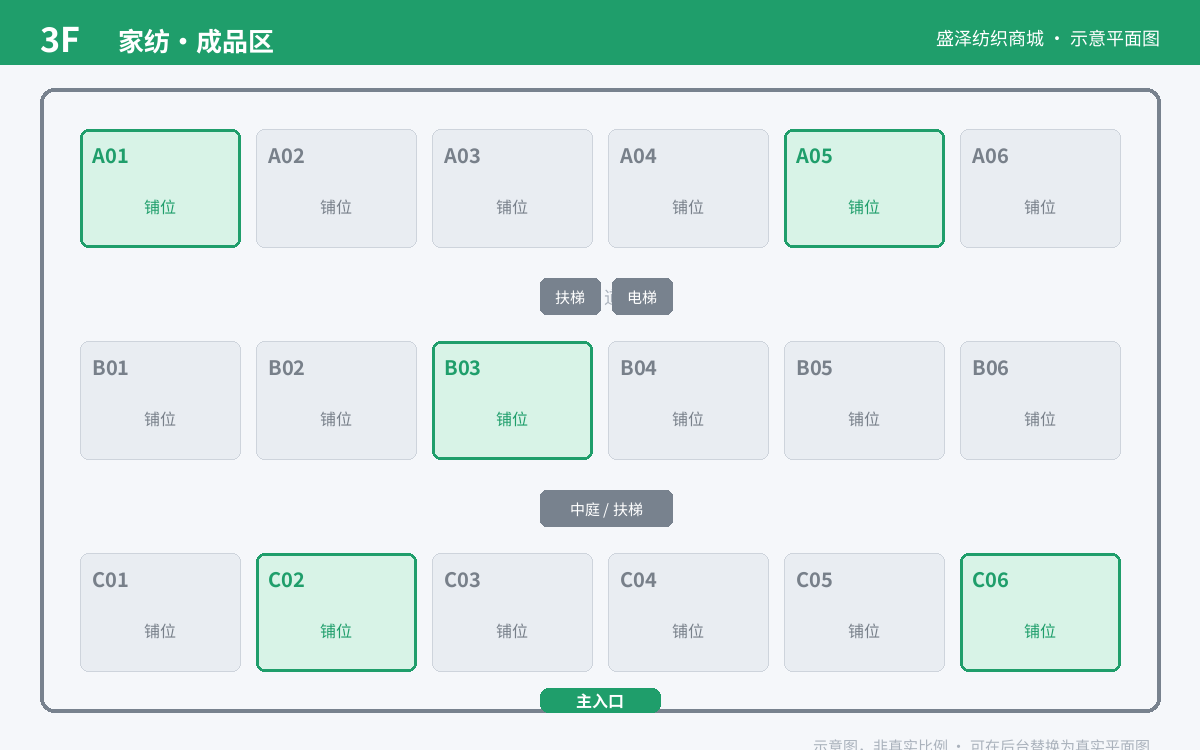Click the 家纺・成品区 zone title
This screenshot has height=750, width=1200.
point(196,41)
